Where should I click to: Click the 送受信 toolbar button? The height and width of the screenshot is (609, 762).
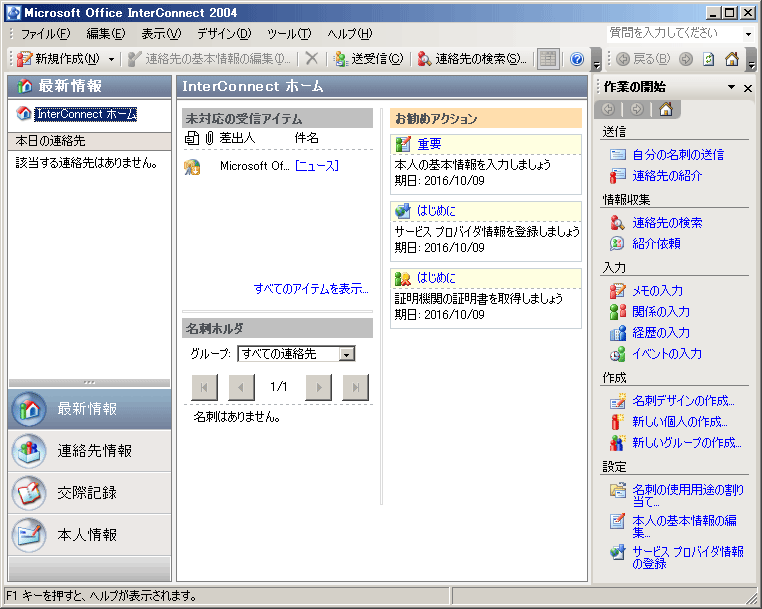pos(369,59)
